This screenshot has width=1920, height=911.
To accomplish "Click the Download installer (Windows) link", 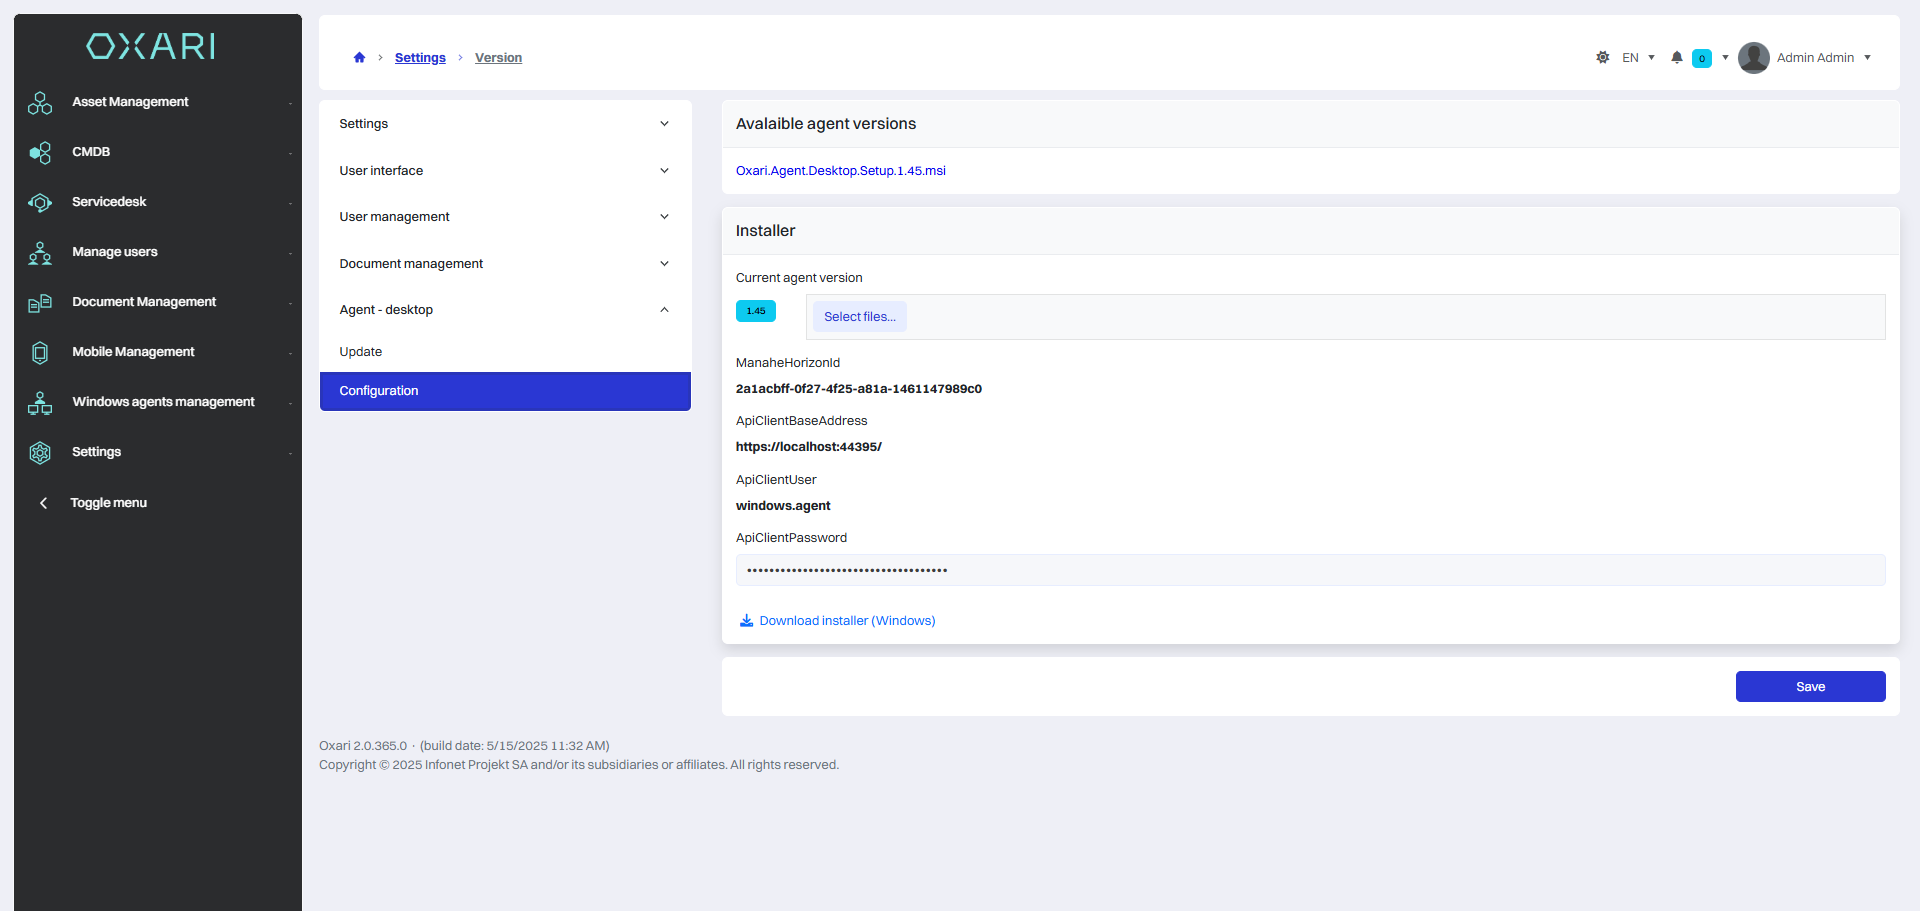I will [x=847, y=621].
